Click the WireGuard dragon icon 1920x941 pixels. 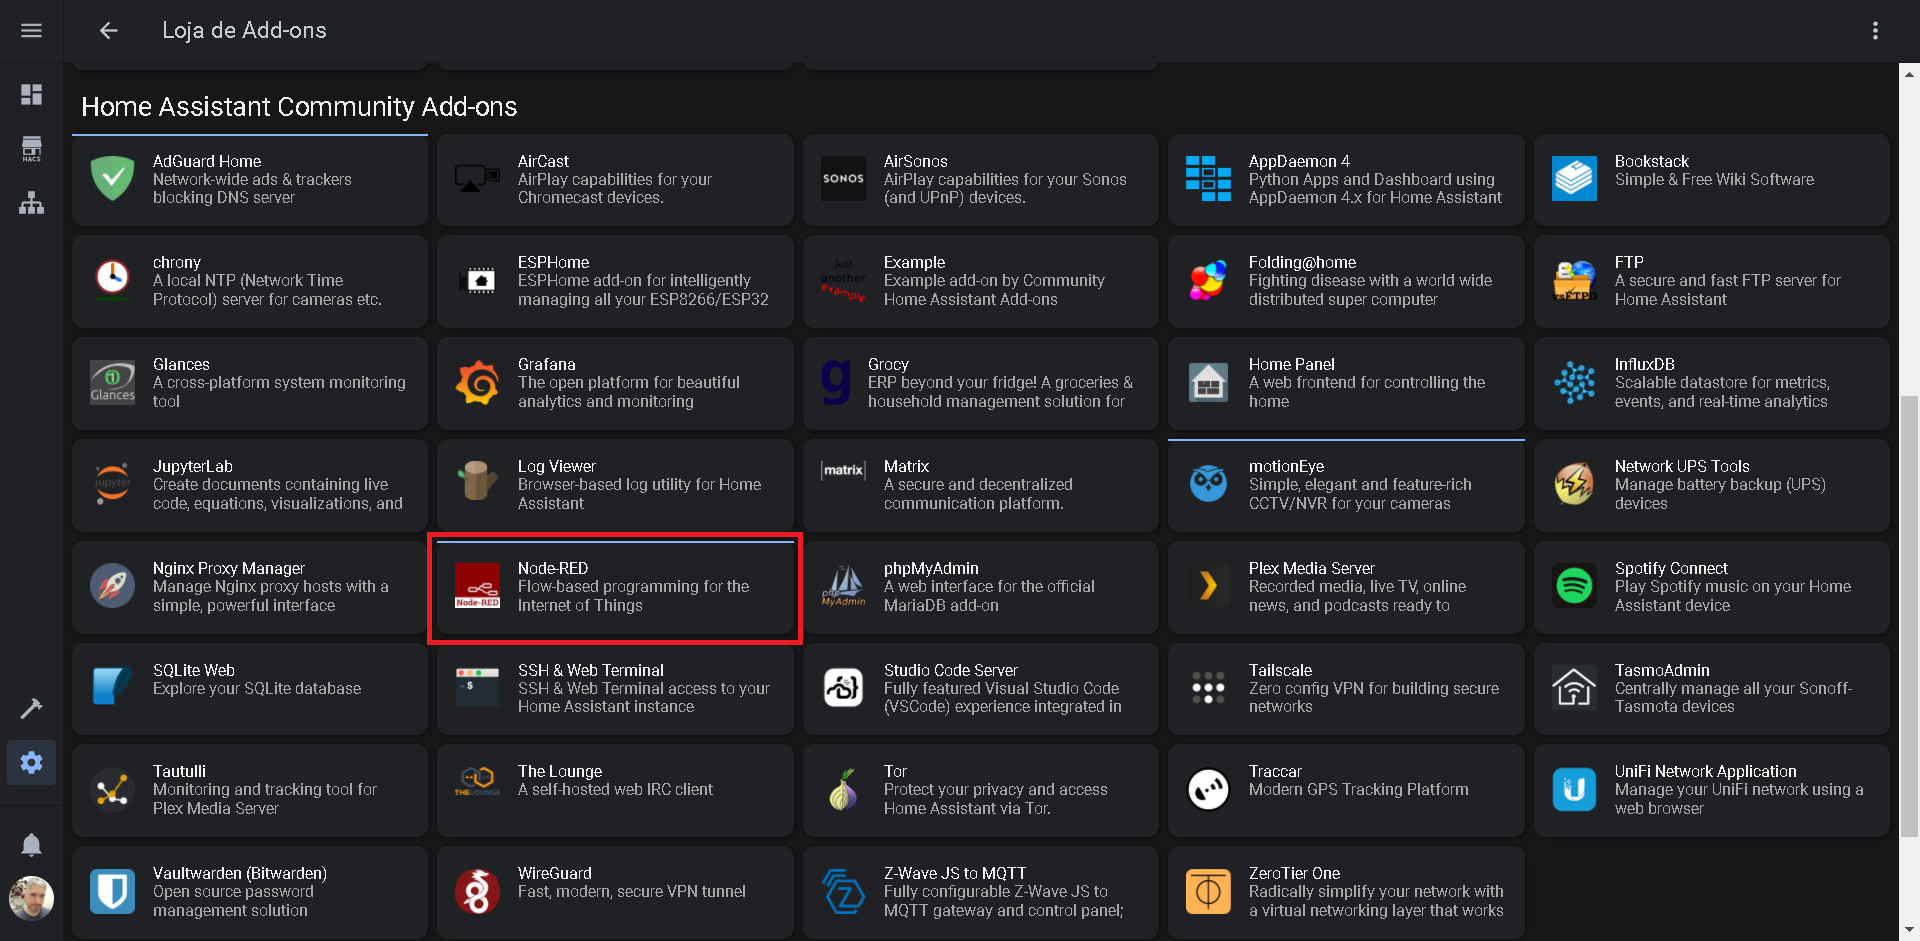tap(478, 891)
